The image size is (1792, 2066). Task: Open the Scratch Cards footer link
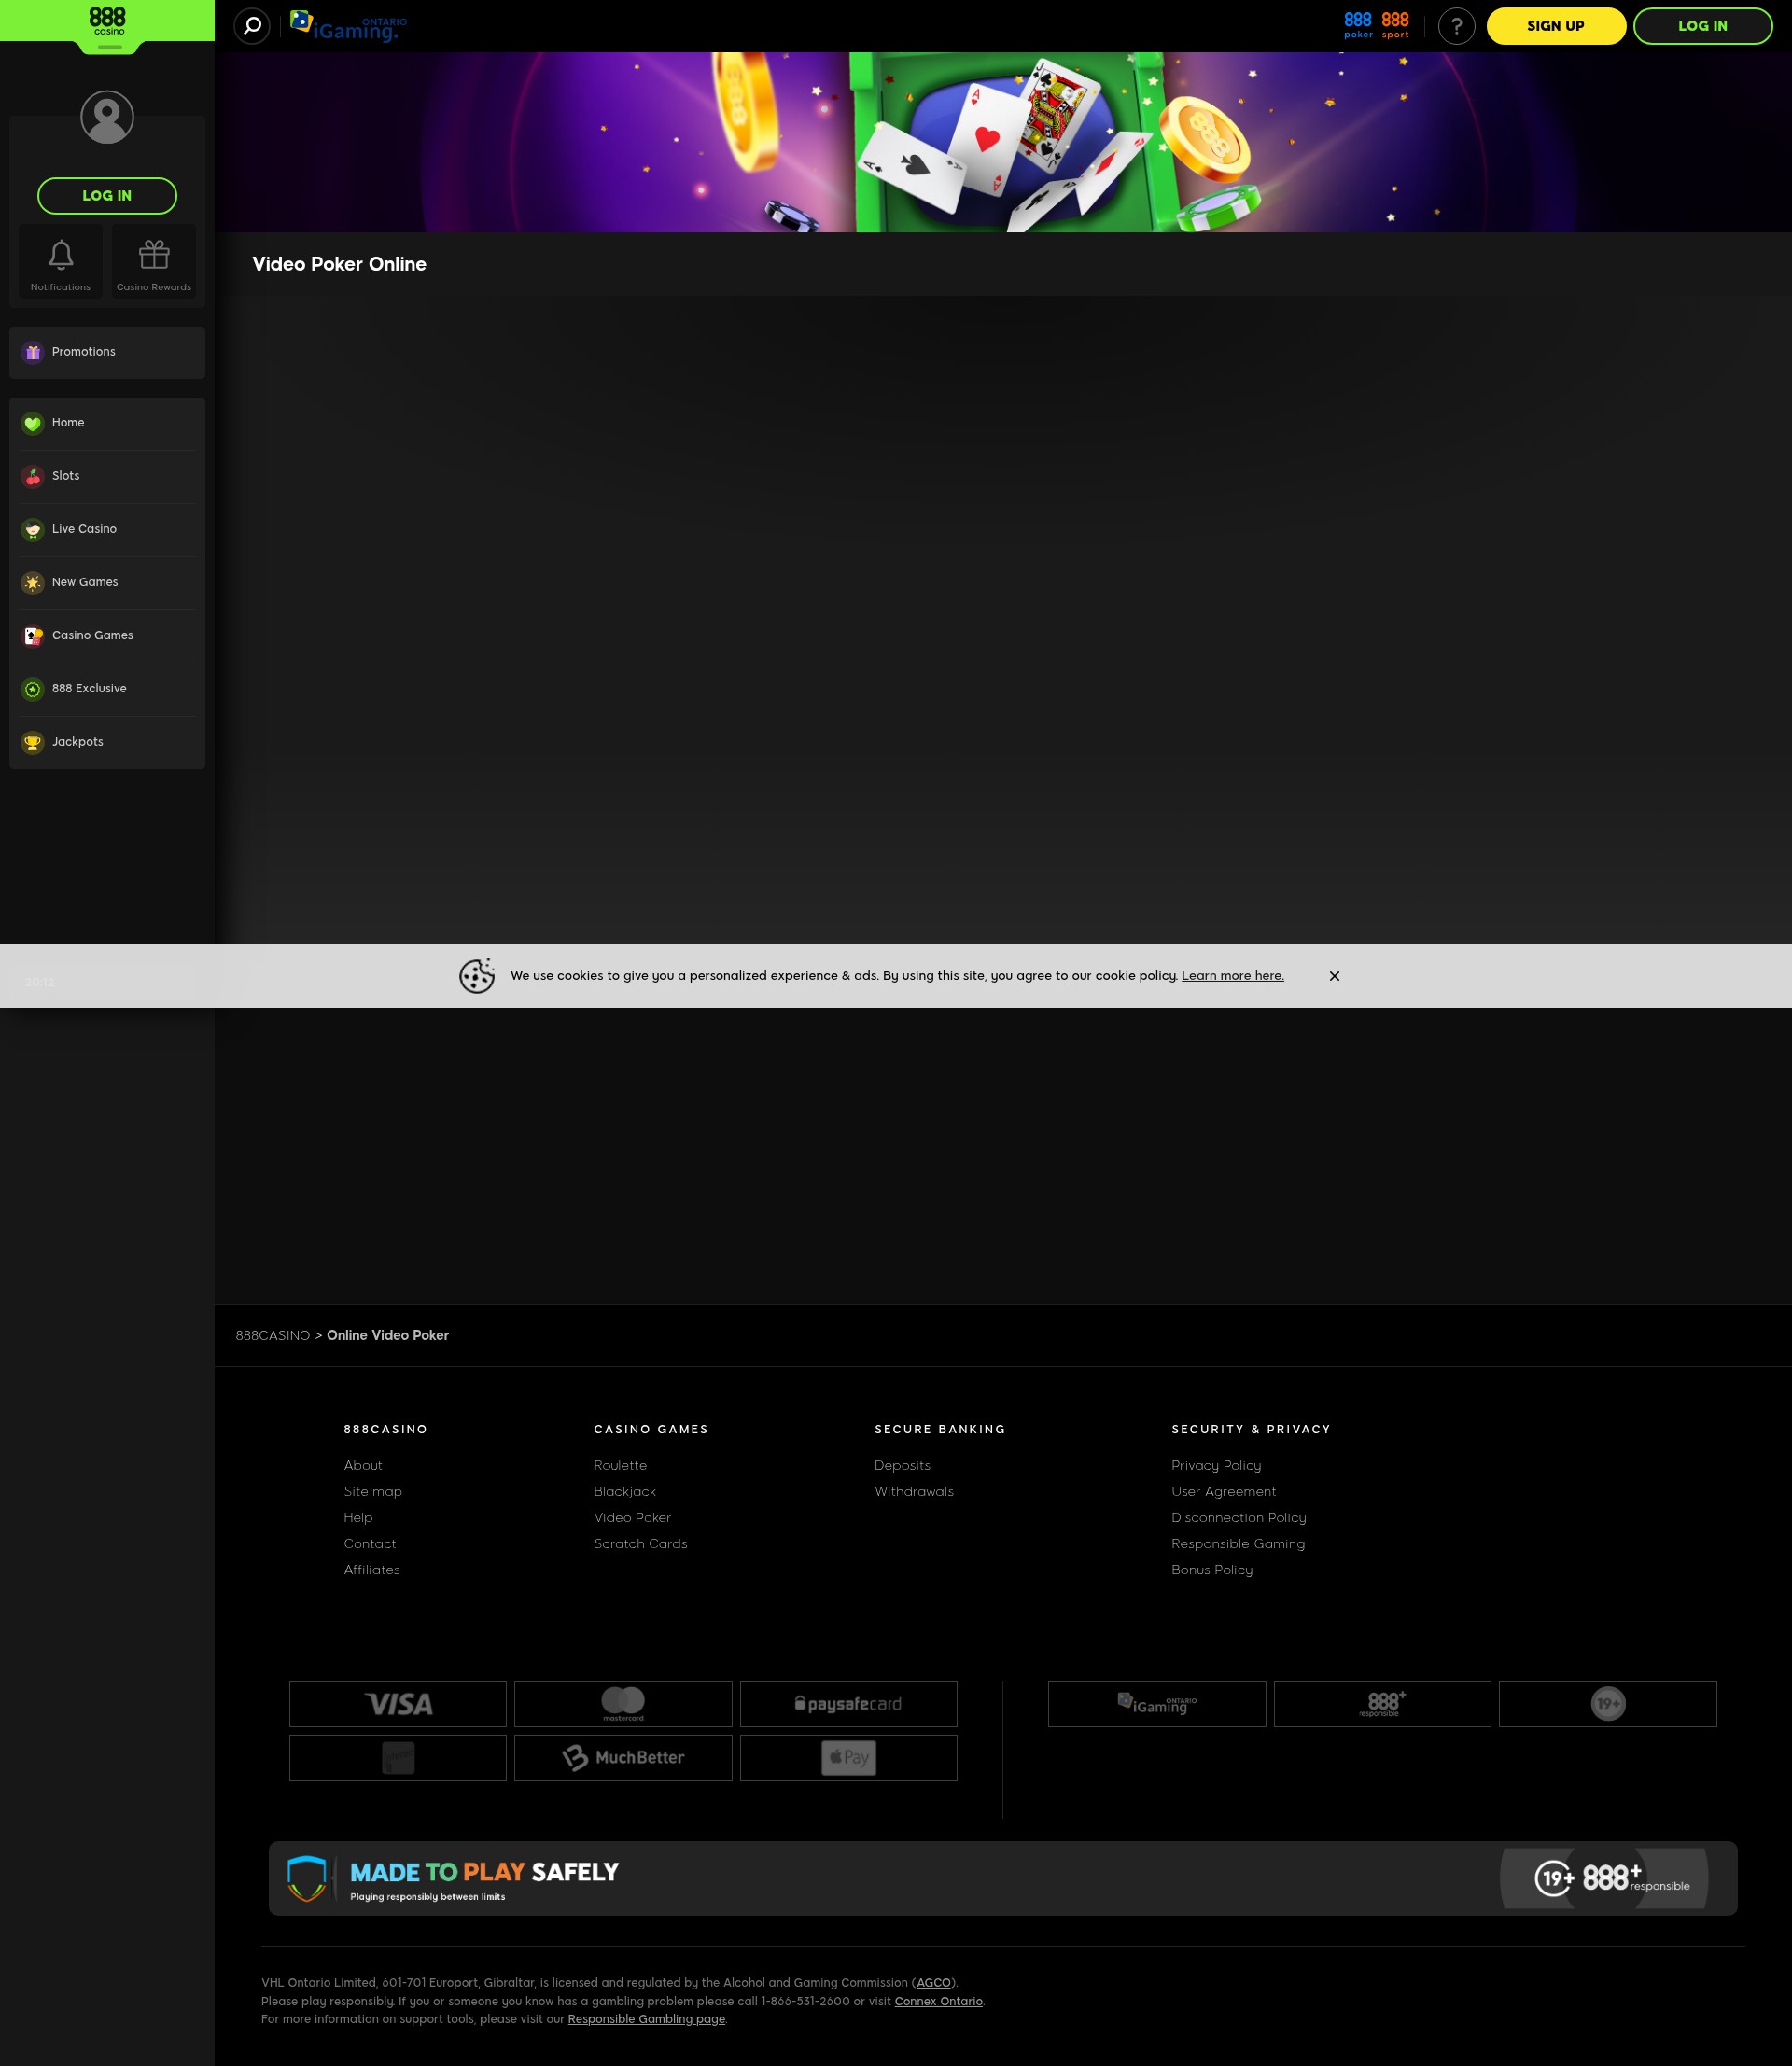coord(641,1543)
